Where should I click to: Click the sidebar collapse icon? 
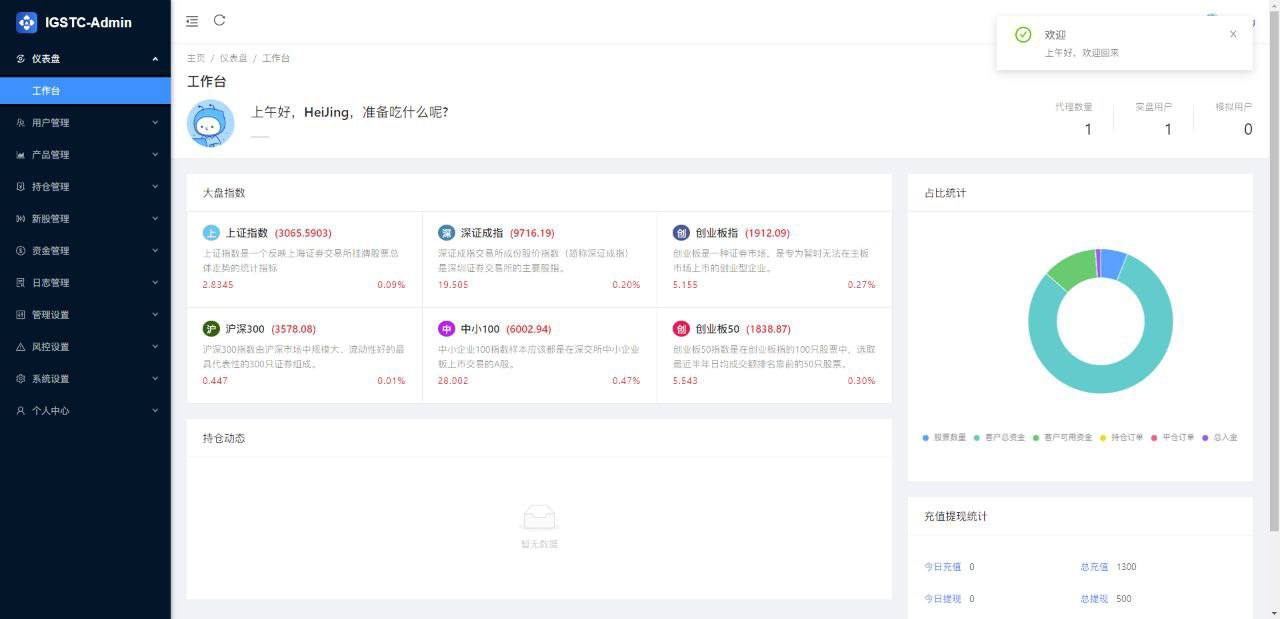point(191,20)
